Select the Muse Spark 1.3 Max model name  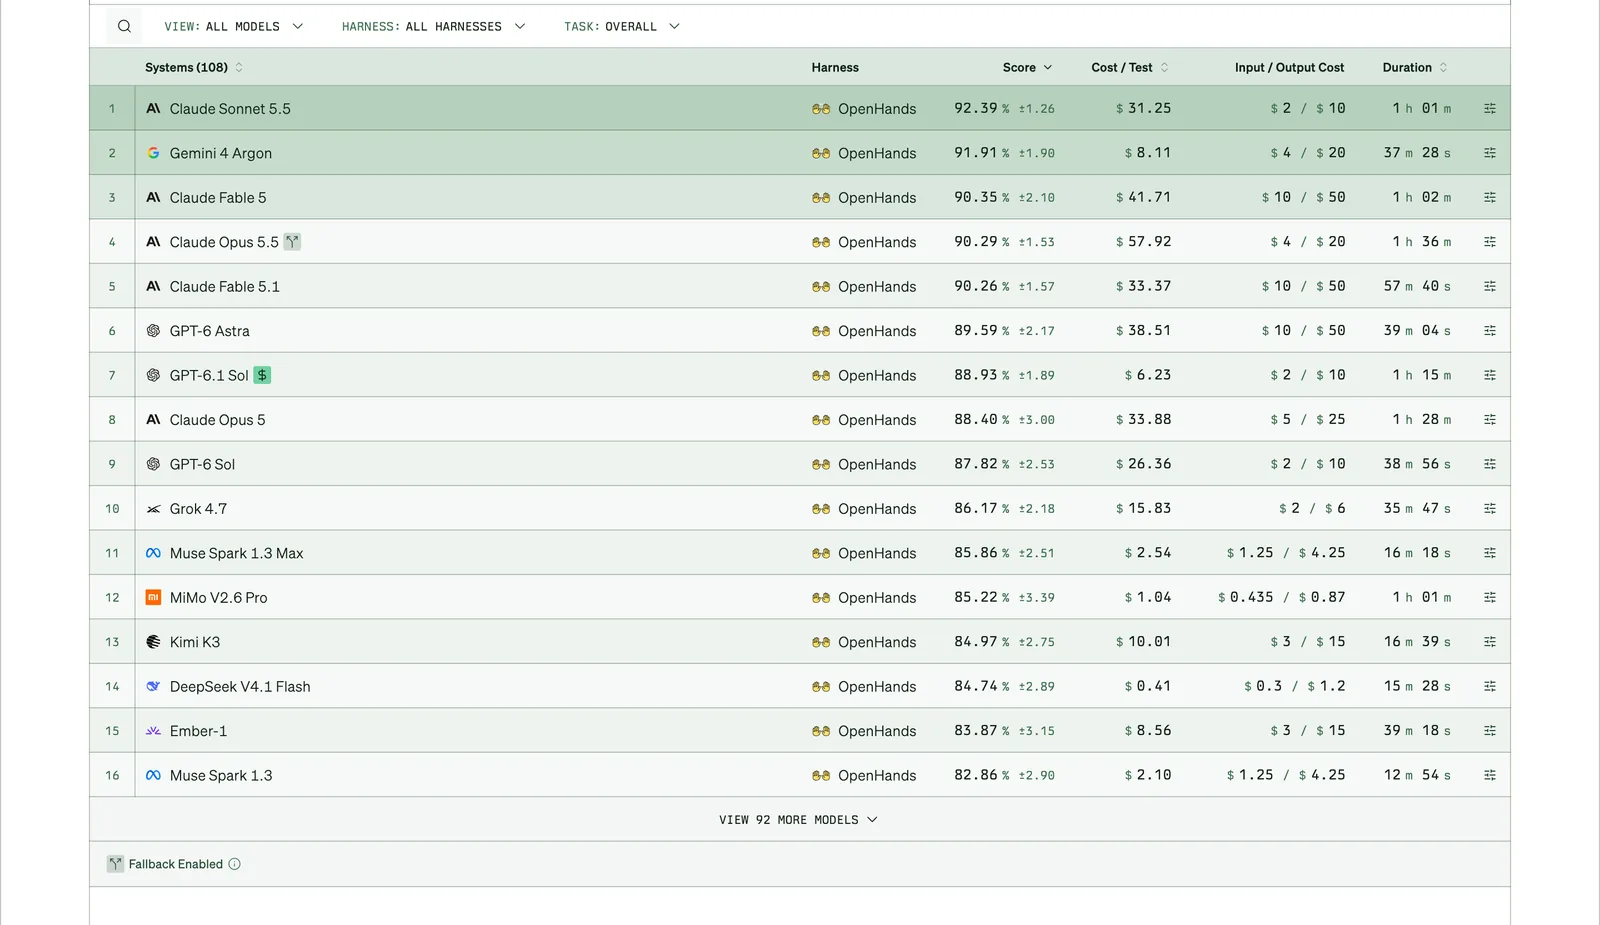236,553
